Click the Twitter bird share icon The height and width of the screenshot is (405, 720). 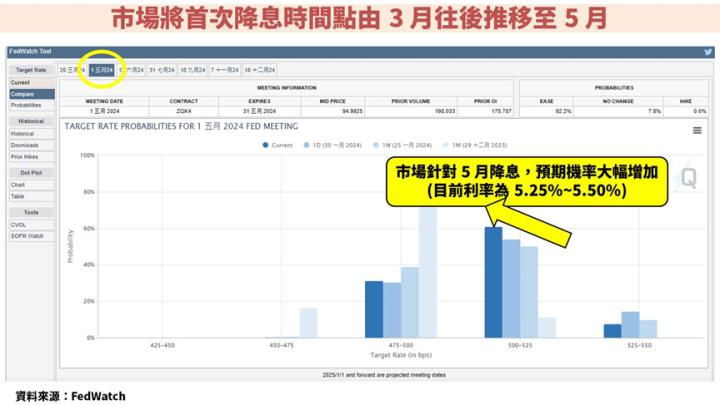pos(707,51)
